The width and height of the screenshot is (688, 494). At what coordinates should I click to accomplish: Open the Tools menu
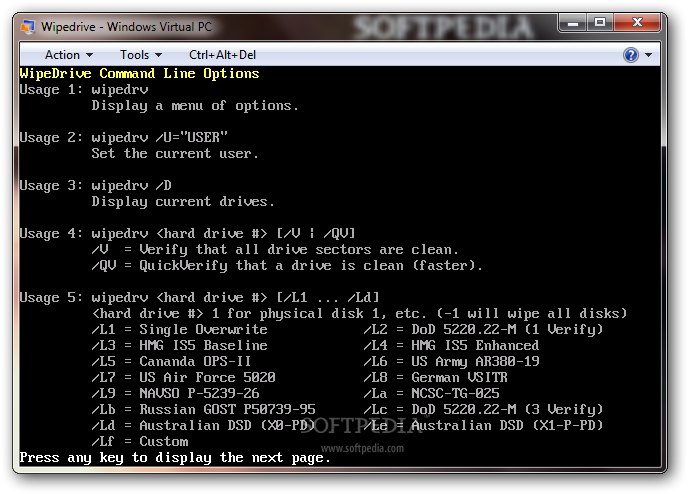[141, 55]
